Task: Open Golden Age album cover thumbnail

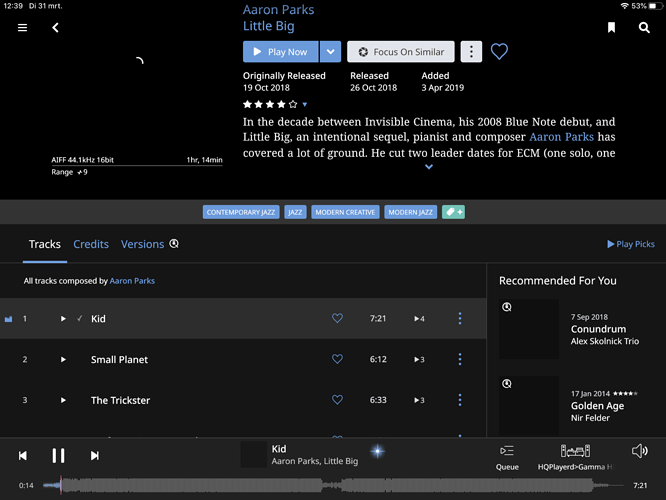Action: pyautogui.click(x=529, y=406)
